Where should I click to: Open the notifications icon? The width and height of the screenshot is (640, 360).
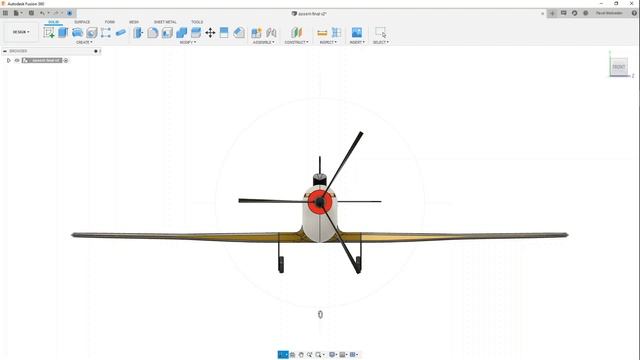pos(585,13)
